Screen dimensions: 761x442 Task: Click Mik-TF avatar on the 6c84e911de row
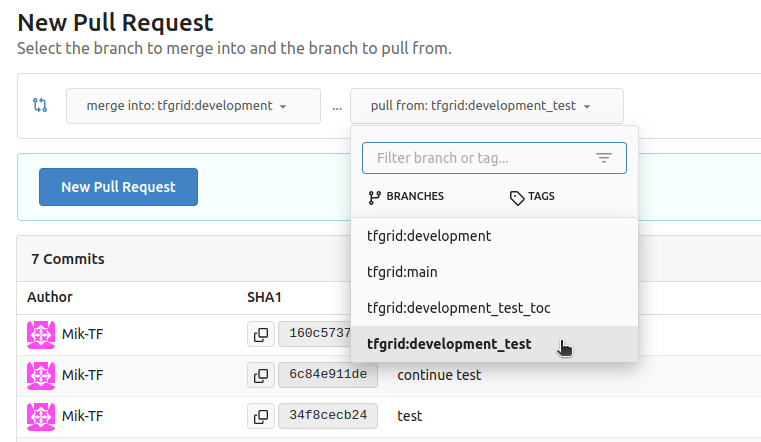[41, 375]
